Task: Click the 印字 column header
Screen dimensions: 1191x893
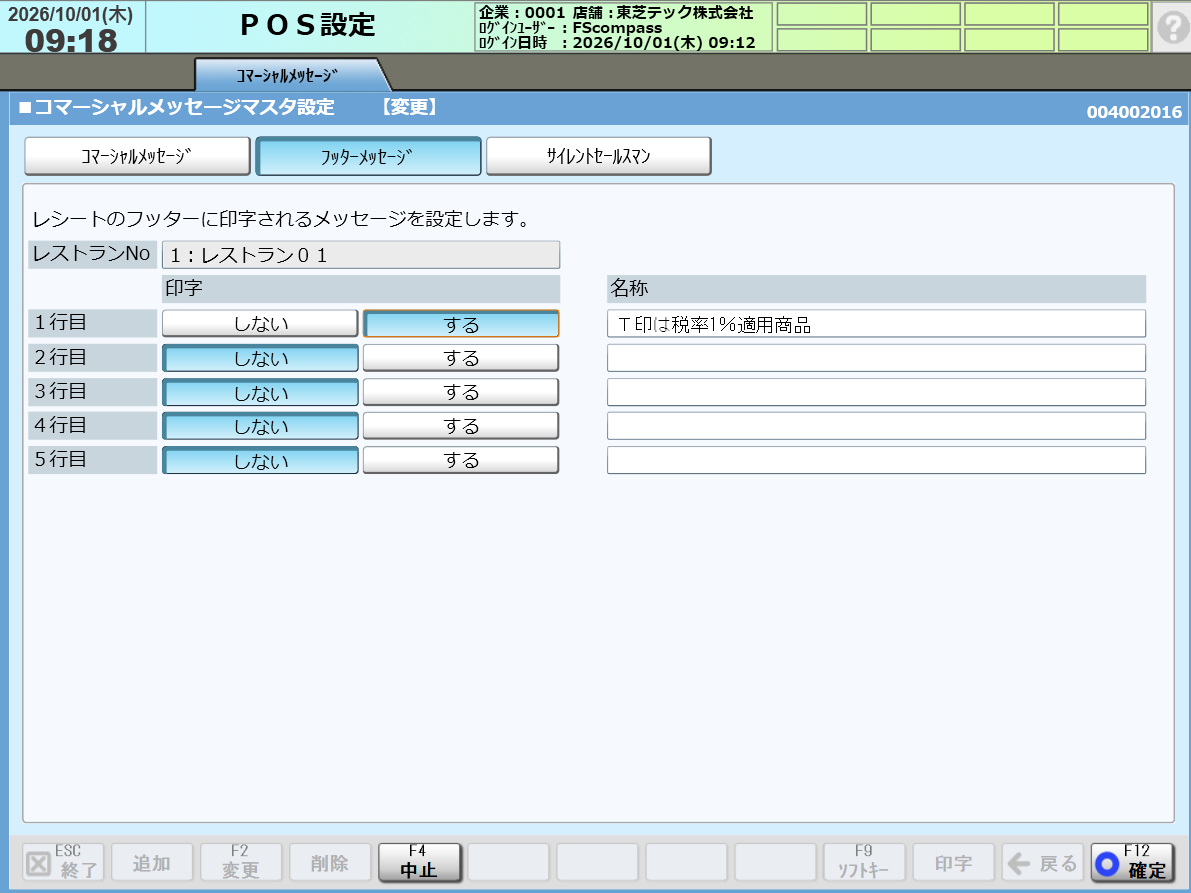Action: tap(361, 289)
